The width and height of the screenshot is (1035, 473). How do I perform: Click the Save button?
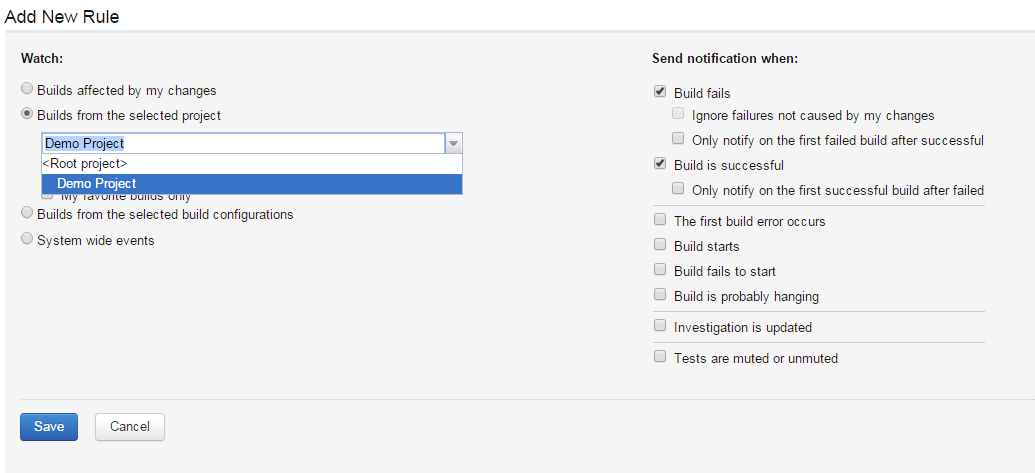[x=48, y=427]
